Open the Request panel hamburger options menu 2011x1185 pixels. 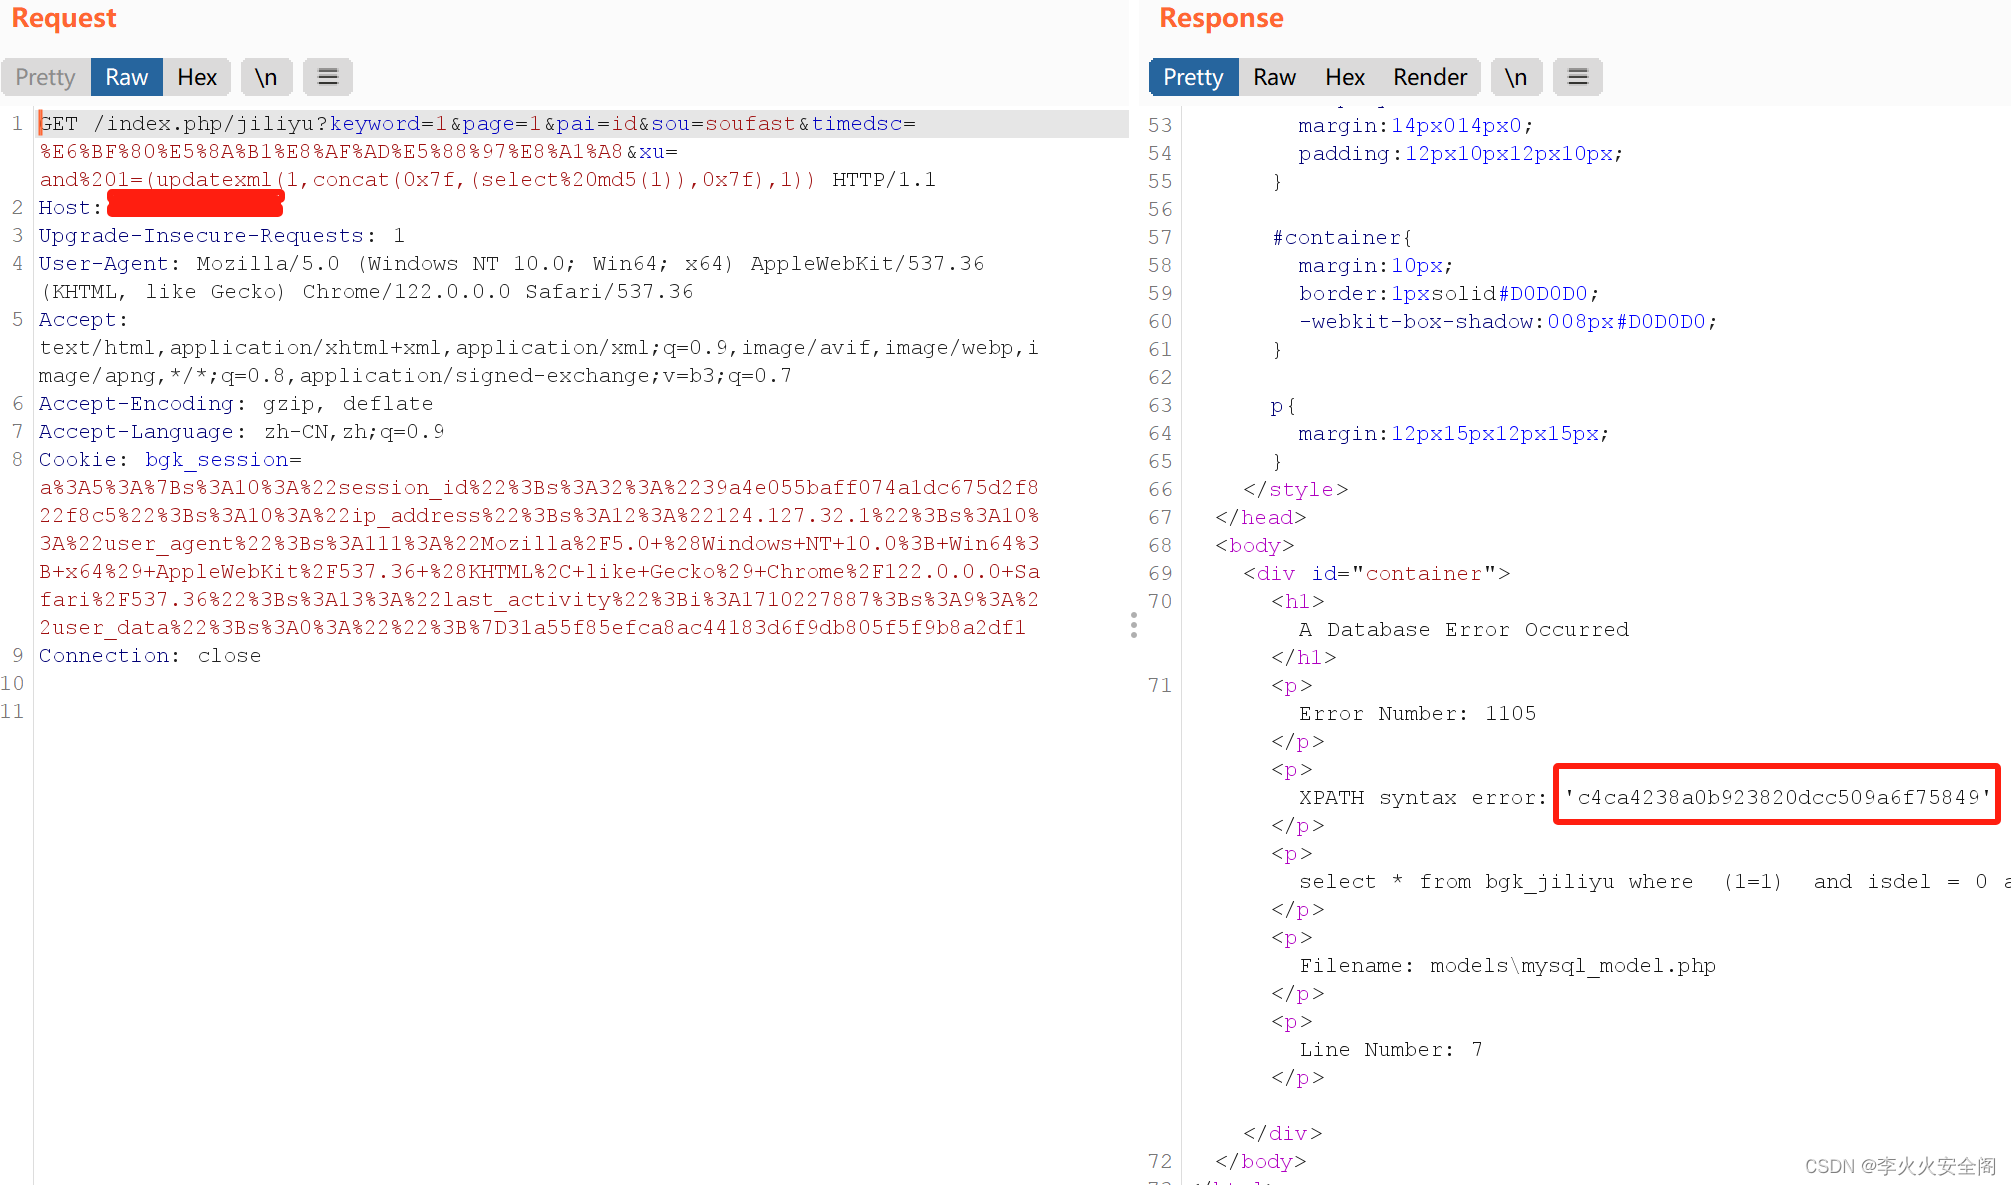click(x=328, y=77)
